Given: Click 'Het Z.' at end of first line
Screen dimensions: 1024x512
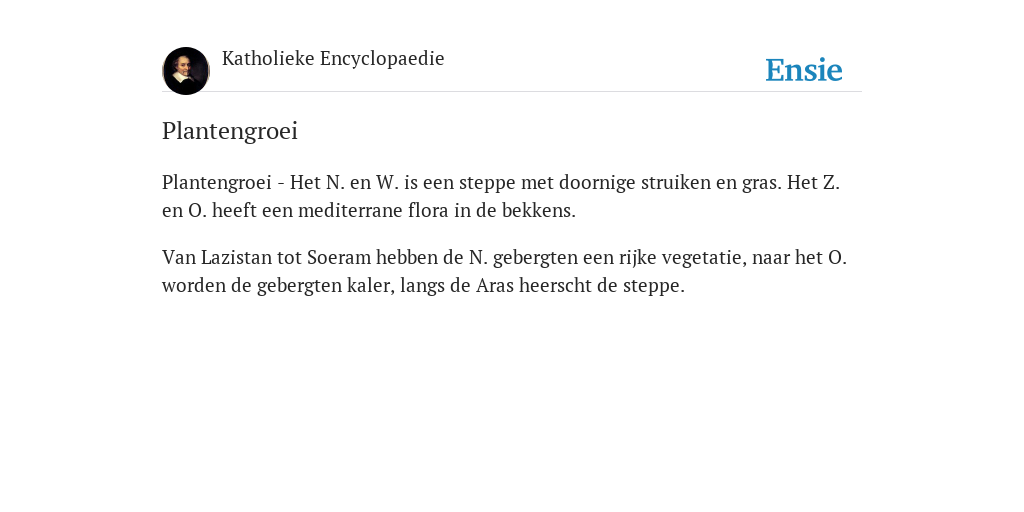Looking at the screenshot, I should tap(813, 183).
